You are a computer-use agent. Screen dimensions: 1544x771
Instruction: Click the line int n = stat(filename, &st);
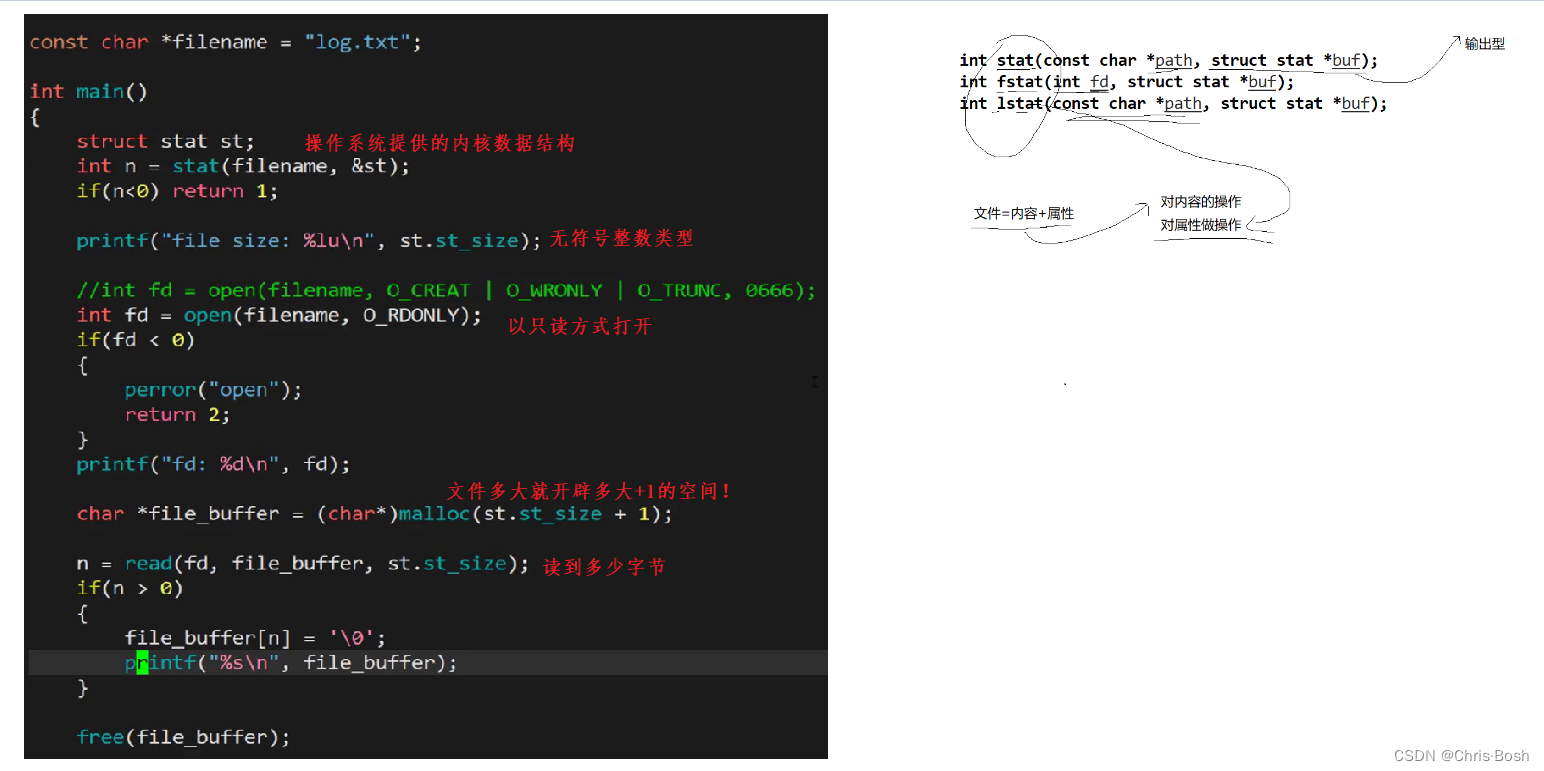click(243, 166)
